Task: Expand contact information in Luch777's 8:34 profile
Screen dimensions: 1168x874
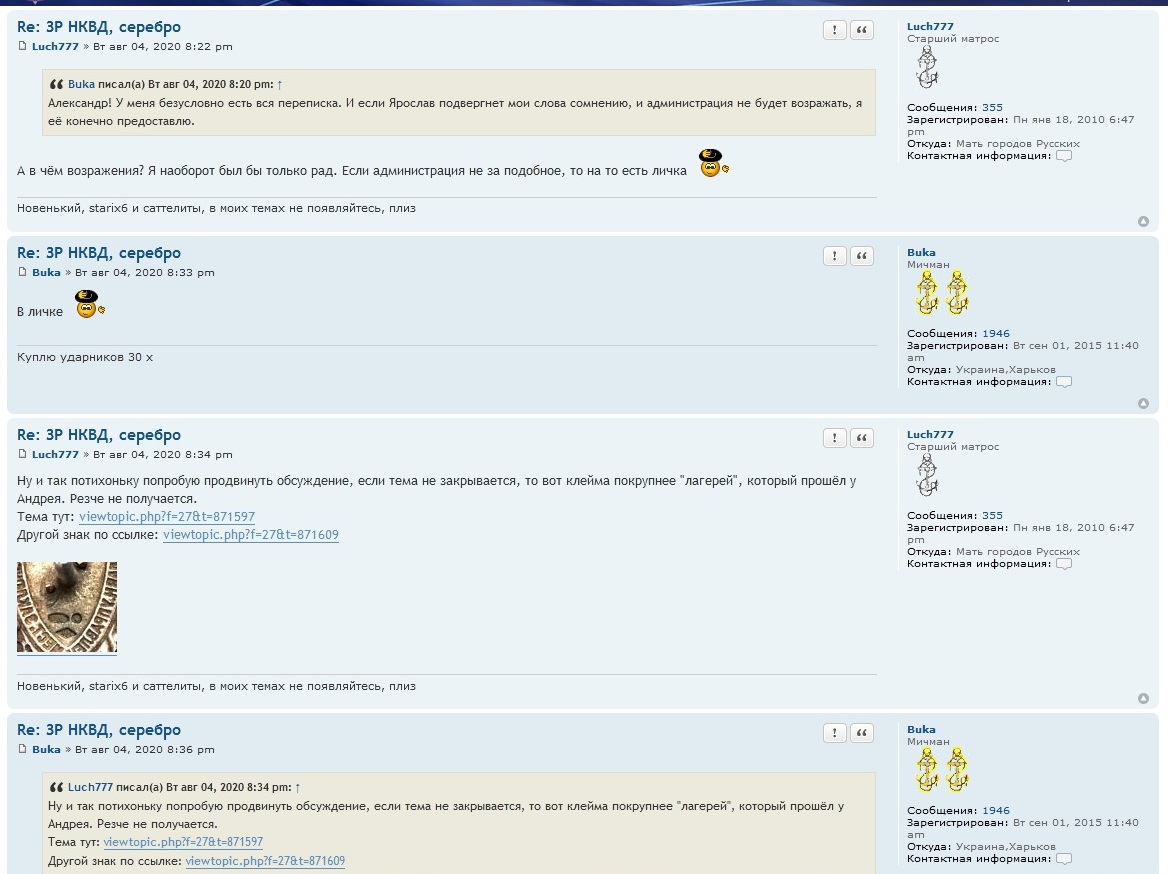Action: click(x=1063, y=564)
